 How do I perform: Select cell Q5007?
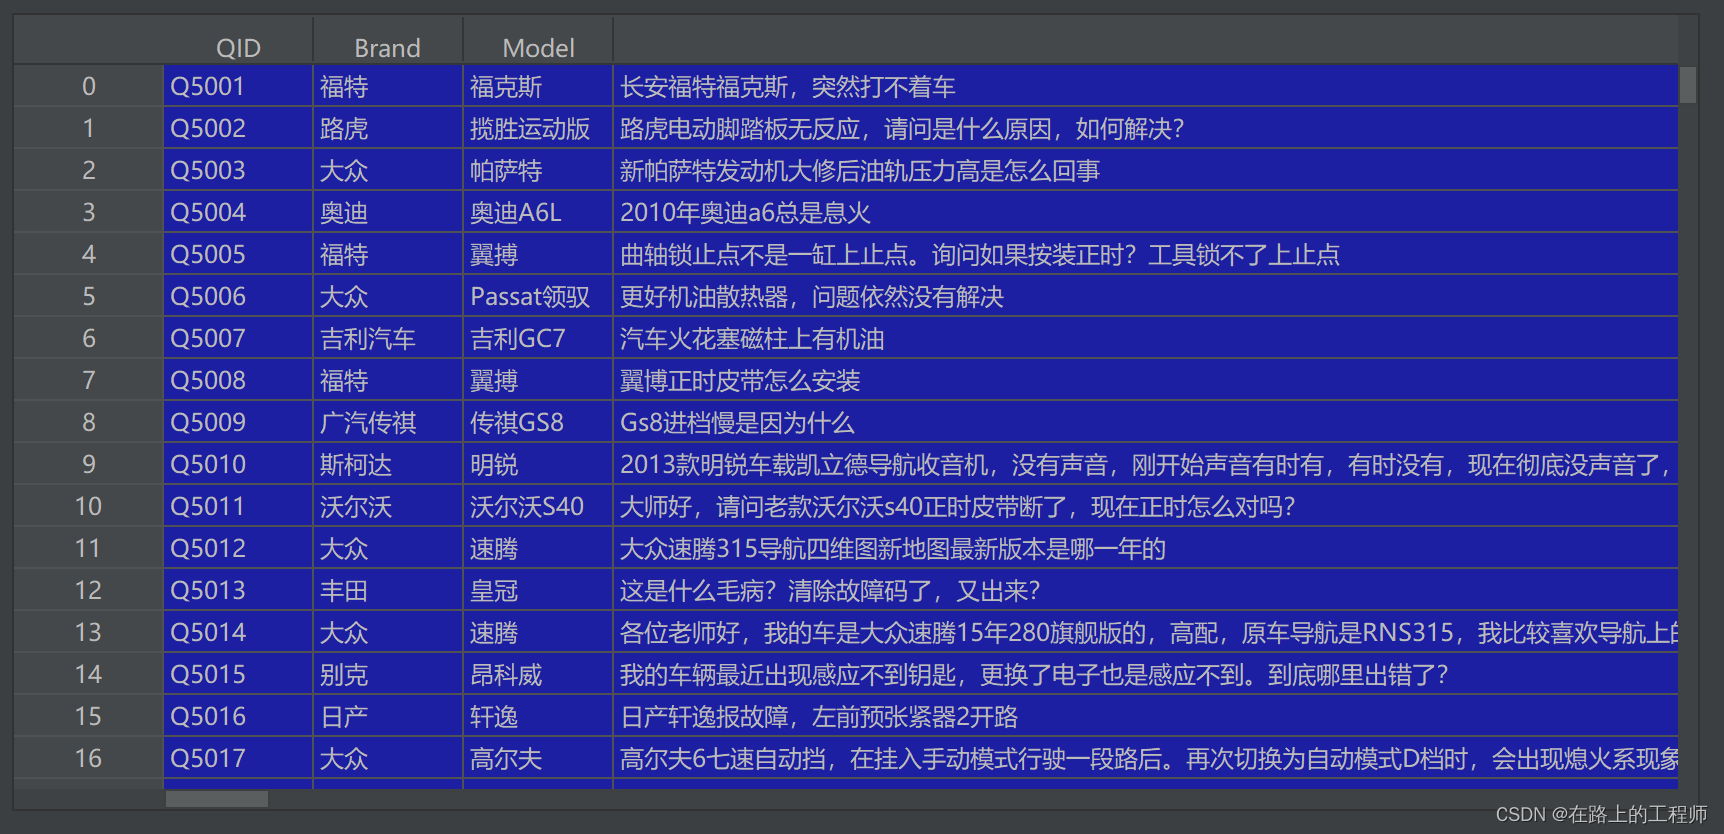coord(238,339)
